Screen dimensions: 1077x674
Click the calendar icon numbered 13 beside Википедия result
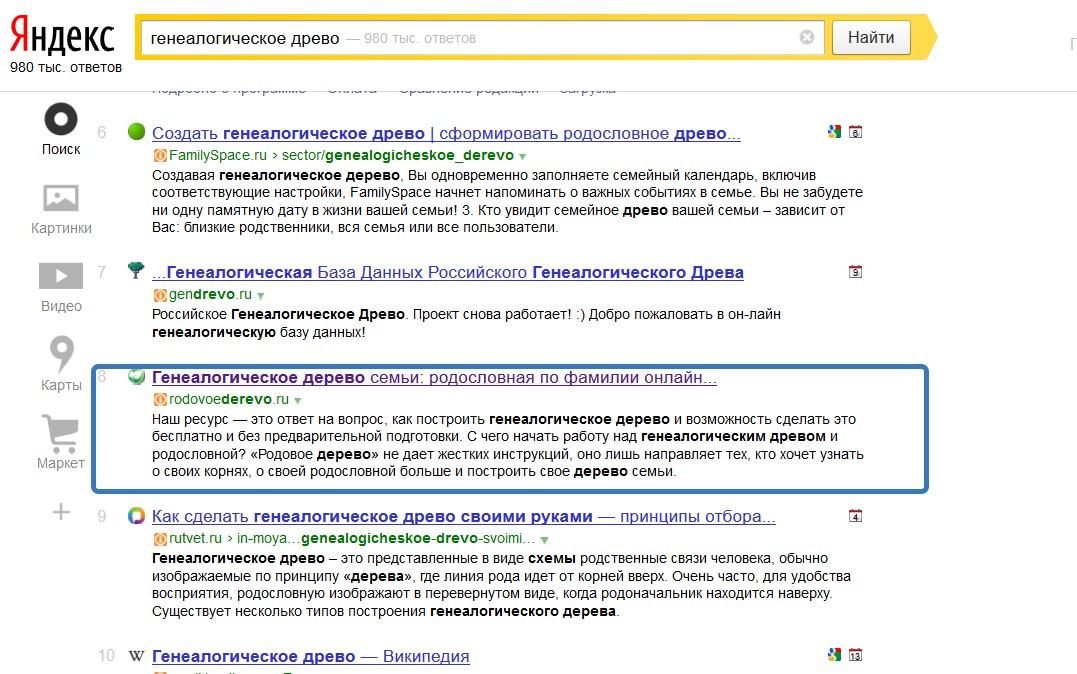855,655
